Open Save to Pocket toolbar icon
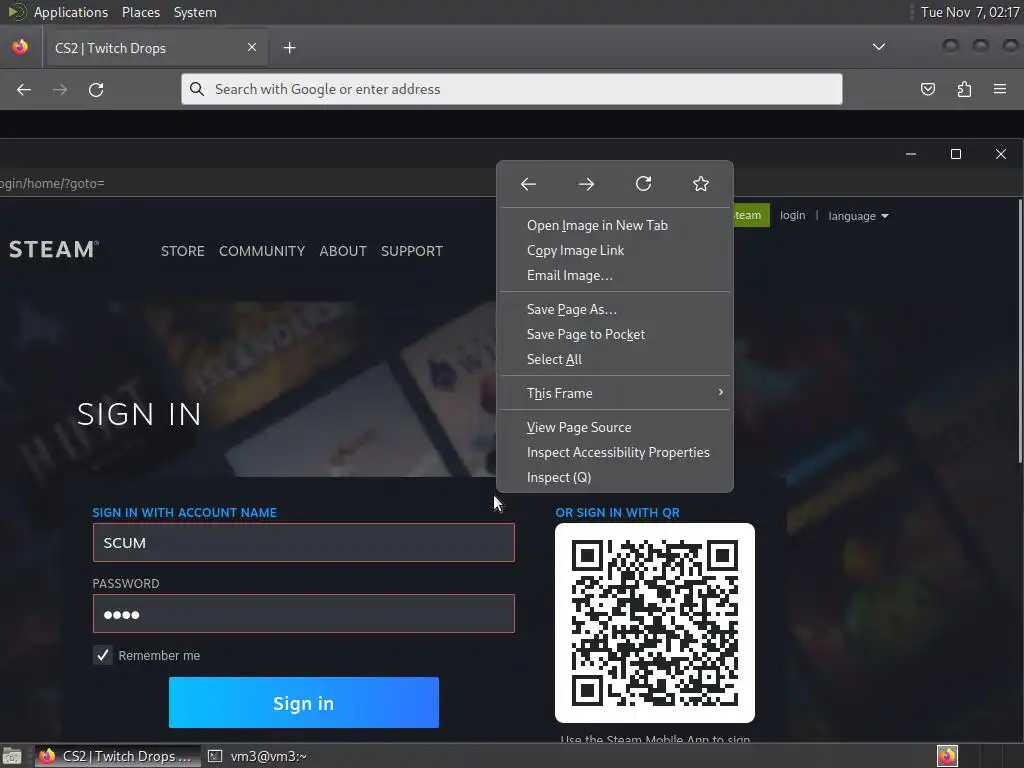Viewport: 1024px width, 768px height. pyautogui.click(x=927, y=89)
